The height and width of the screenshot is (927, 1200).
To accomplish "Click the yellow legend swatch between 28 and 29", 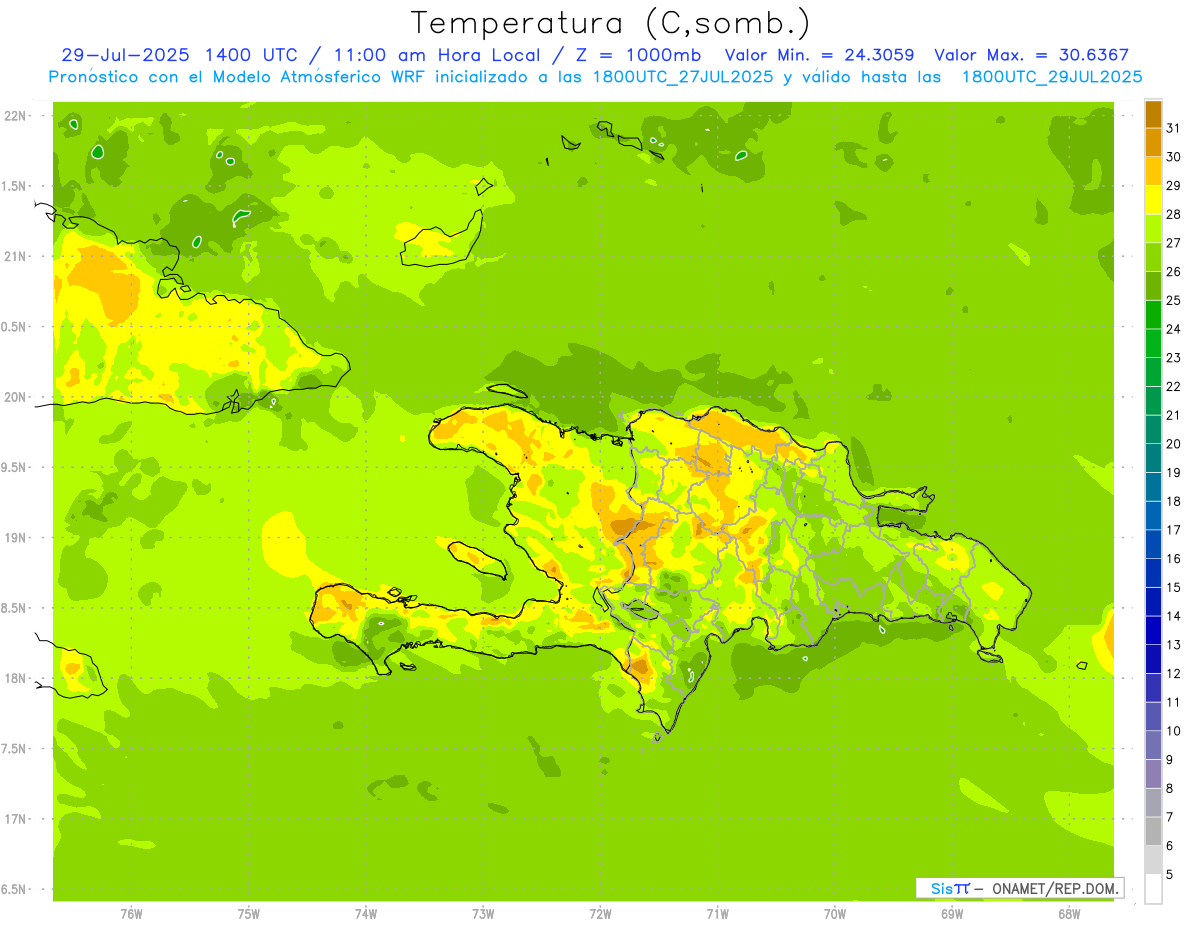I will 1153,200.
